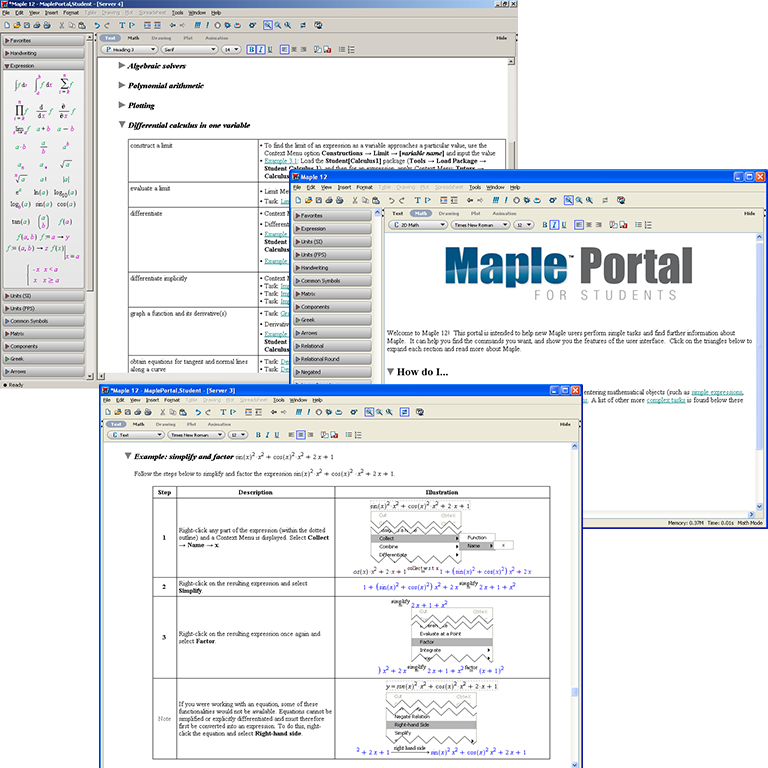The width and height of the screenshot is (768, 768).
Task: Click the integral template in Expression palette
Action: point(21,86)
